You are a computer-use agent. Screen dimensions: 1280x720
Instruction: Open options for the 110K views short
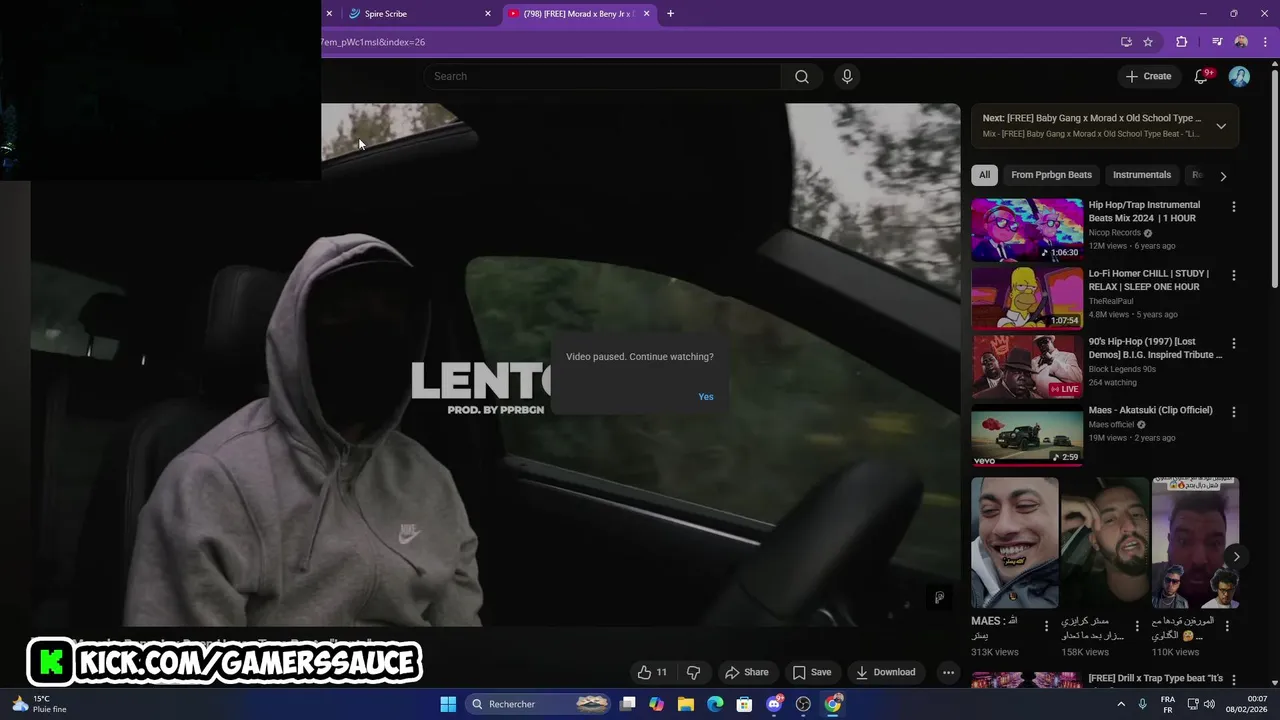pos(1228,626)
